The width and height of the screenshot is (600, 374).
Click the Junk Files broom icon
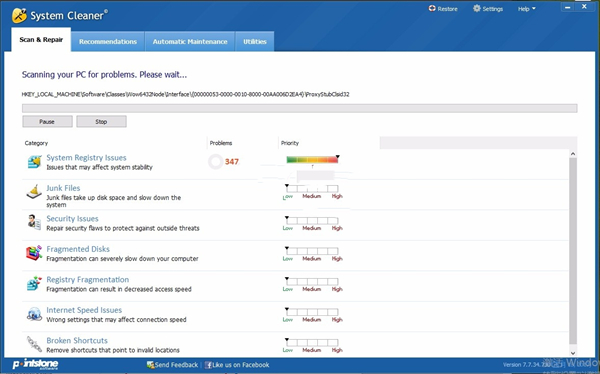34,191
